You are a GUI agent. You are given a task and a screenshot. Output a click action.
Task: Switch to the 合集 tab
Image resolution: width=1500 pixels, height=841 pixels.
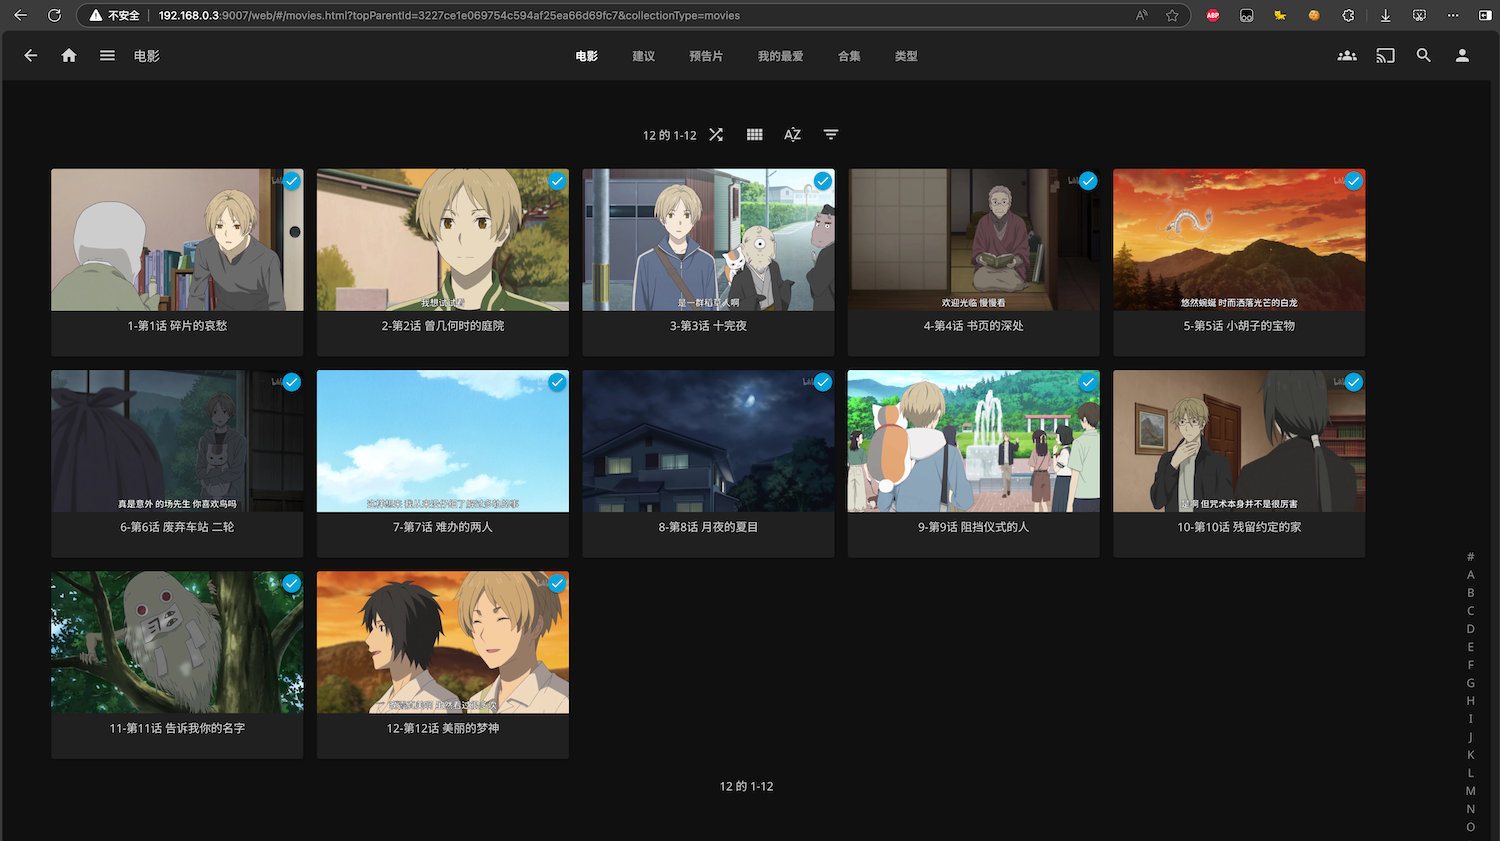point(850,56)
